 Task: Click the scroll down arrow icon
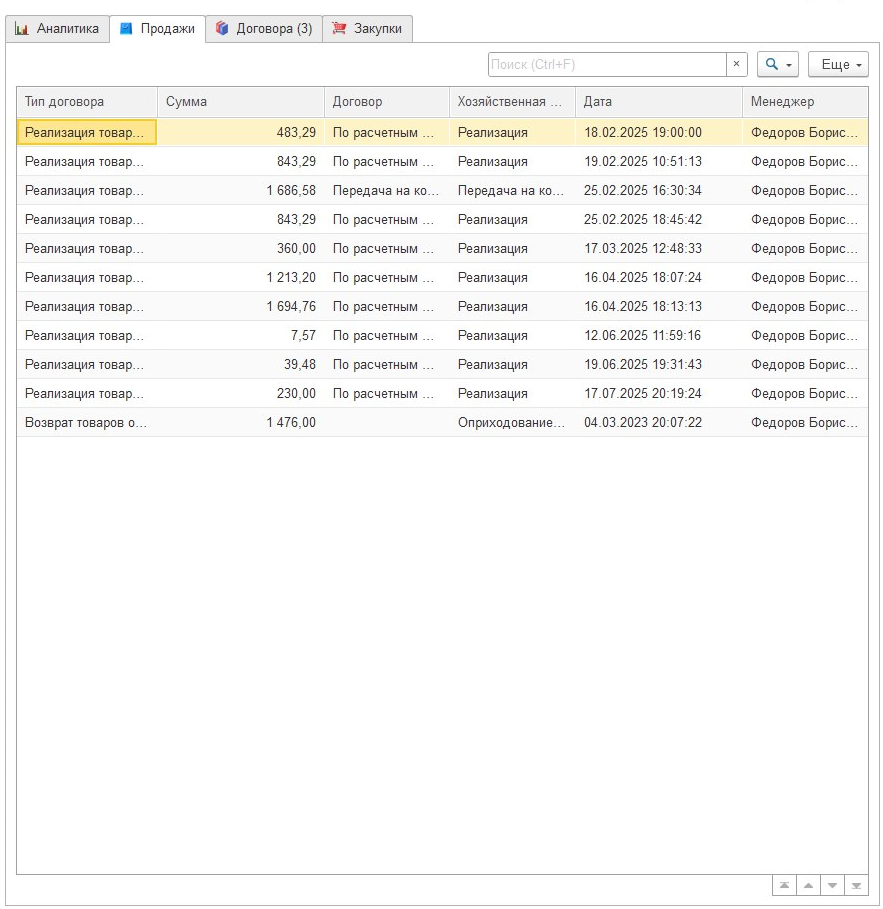832,885
